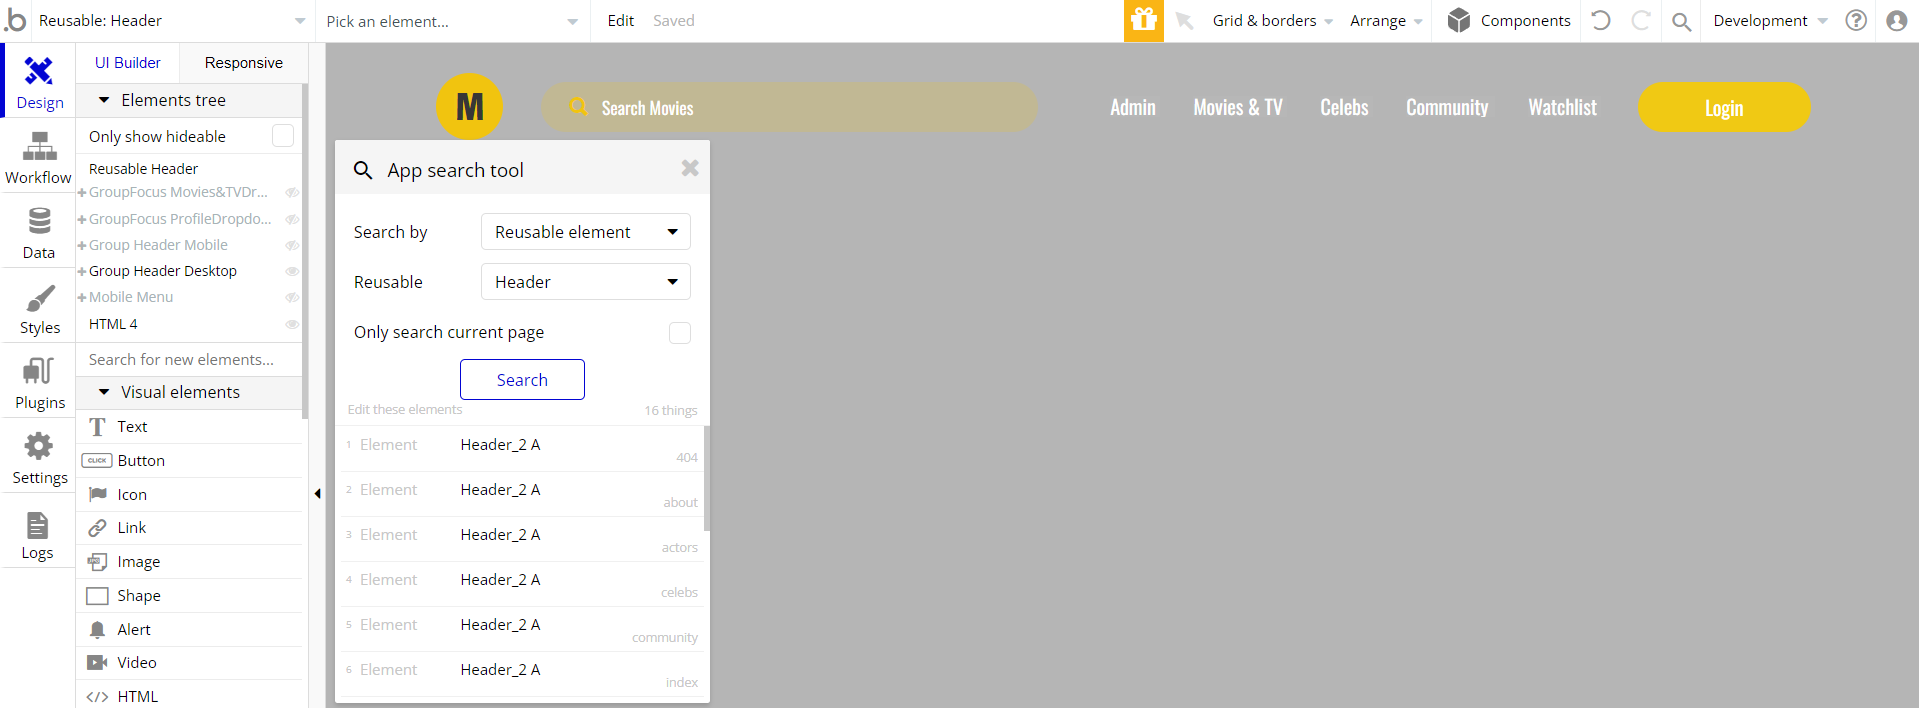This screenshot has height=708, width=1919.
Task: Open the Arrange dropdown
Action: [1386, 21]
